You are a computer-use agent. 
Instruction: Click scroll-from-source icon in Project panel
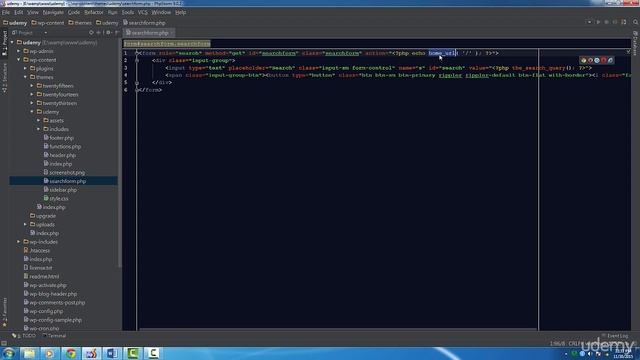click(x=91, y=33)
